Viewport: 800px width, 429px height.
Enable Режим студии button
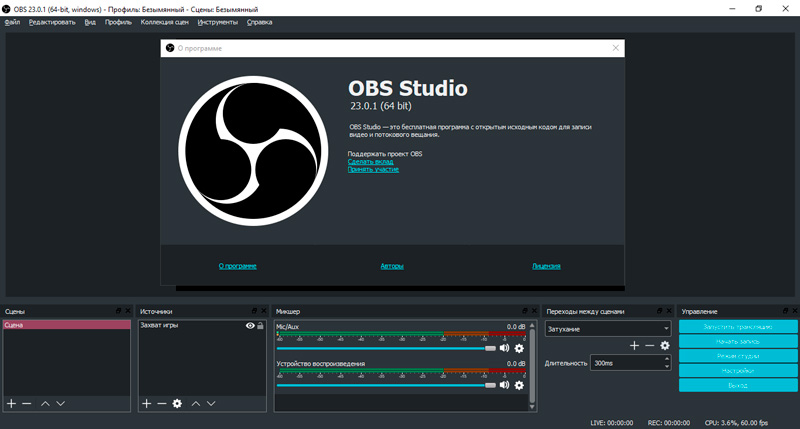pos(738,356)
